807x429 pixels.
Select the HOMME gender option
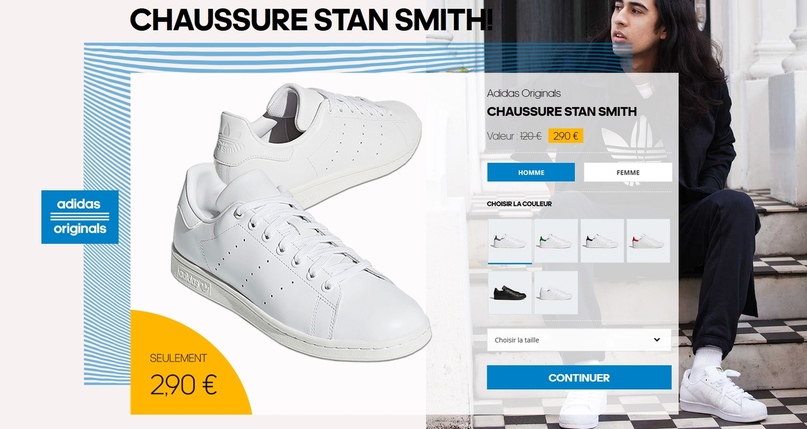point(531,172)
